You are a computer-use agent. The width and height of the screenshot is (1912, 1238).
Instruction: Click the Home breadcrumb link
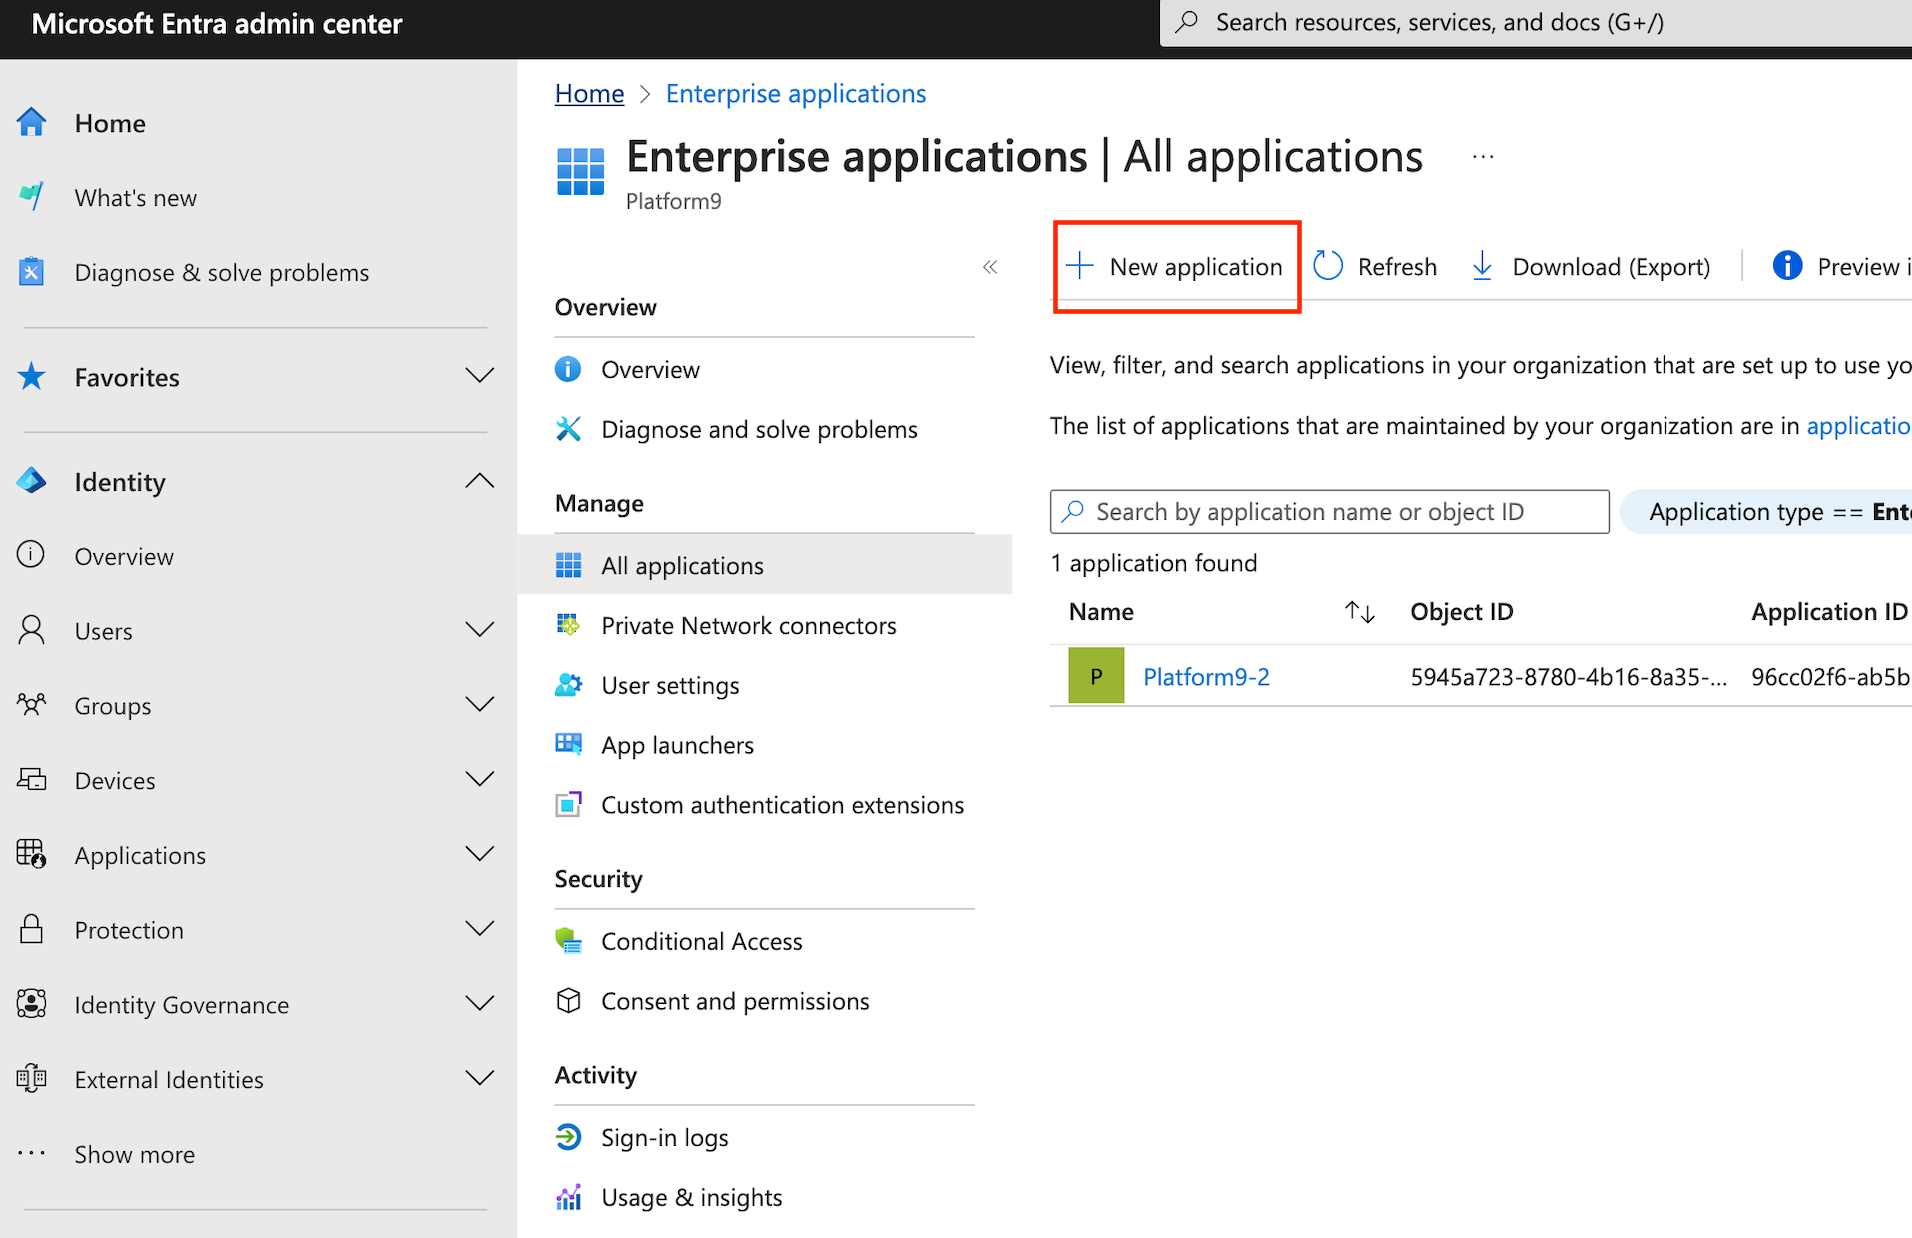coord(589,94)
